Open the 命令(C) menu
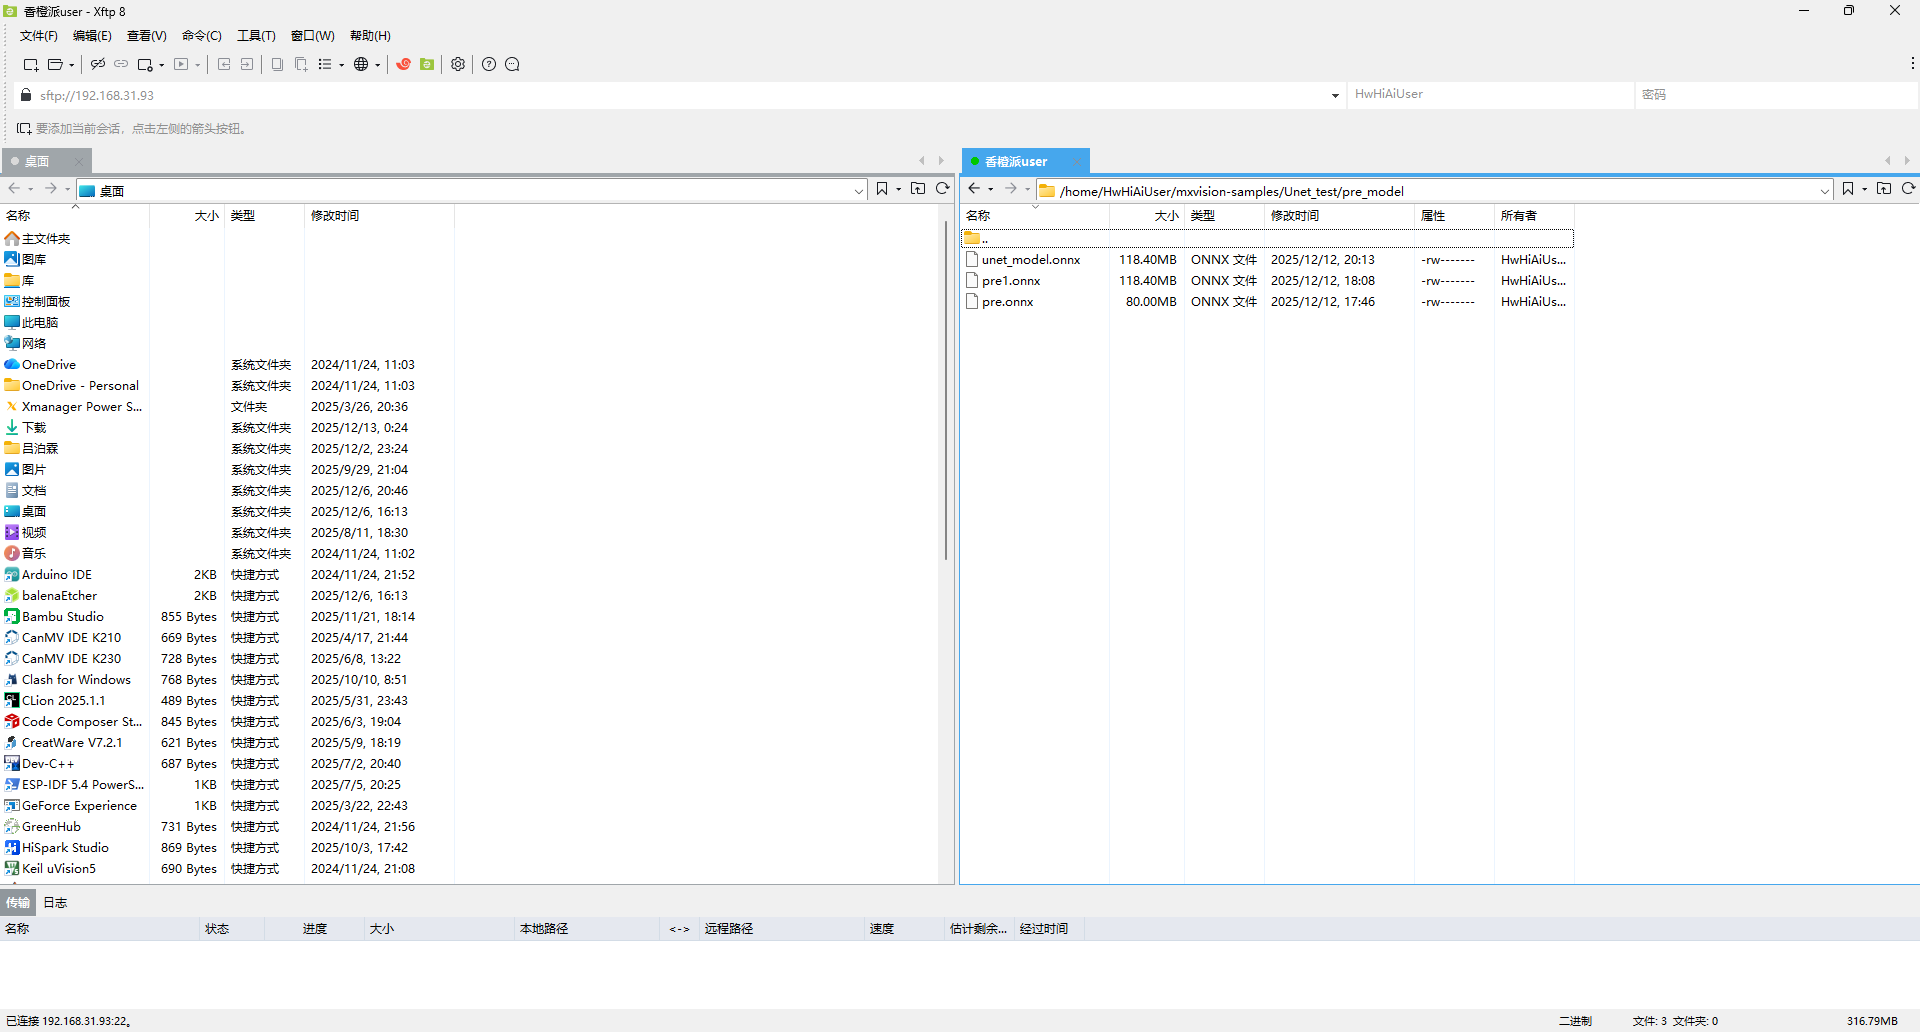1920x1032 pixels. tap(201, 36)
